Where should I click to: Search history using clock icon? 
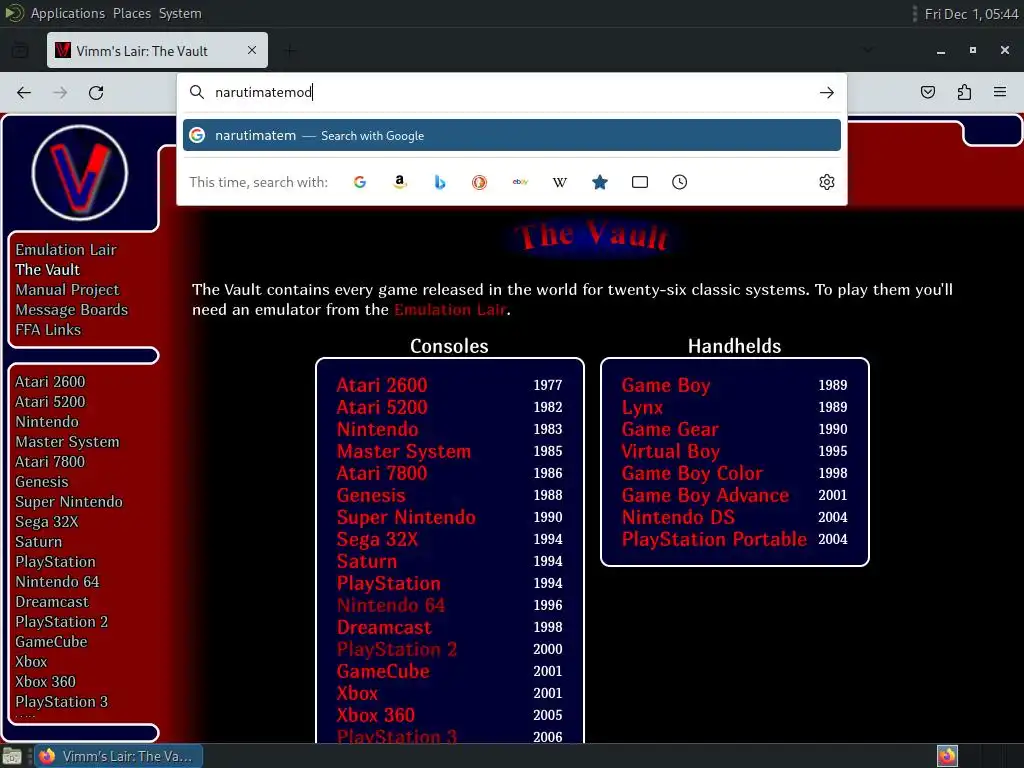(679, 182)
